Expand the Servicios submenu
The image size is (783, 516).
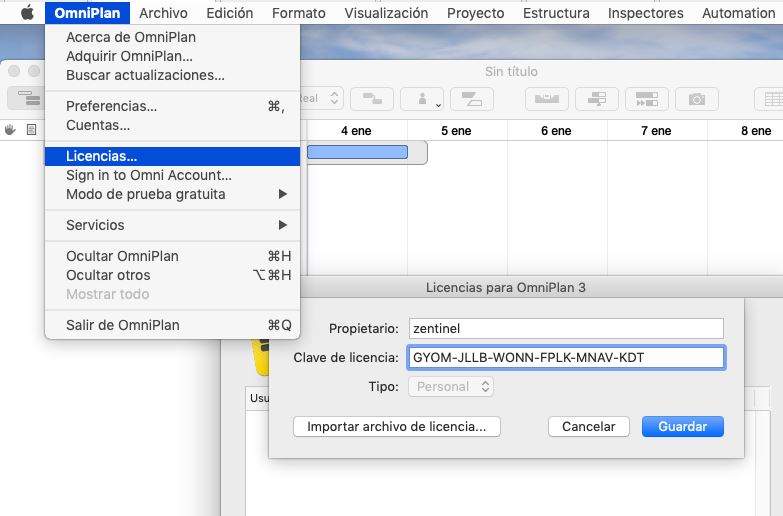(172, 225)
